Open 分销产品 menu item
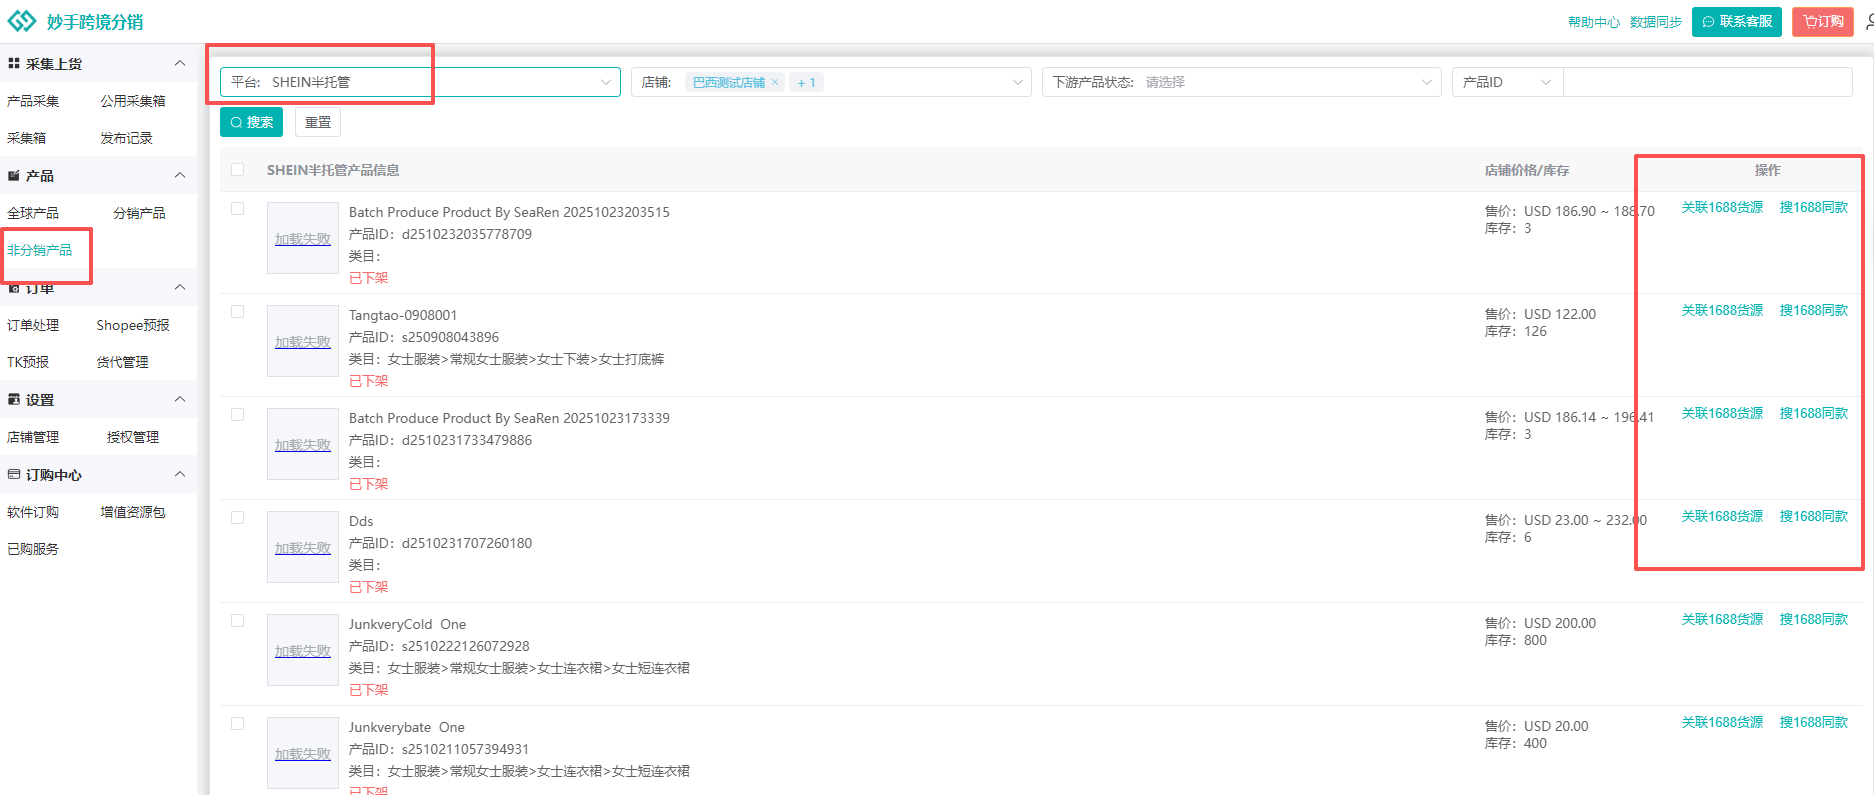1874x795 pixels. (139, 213)
